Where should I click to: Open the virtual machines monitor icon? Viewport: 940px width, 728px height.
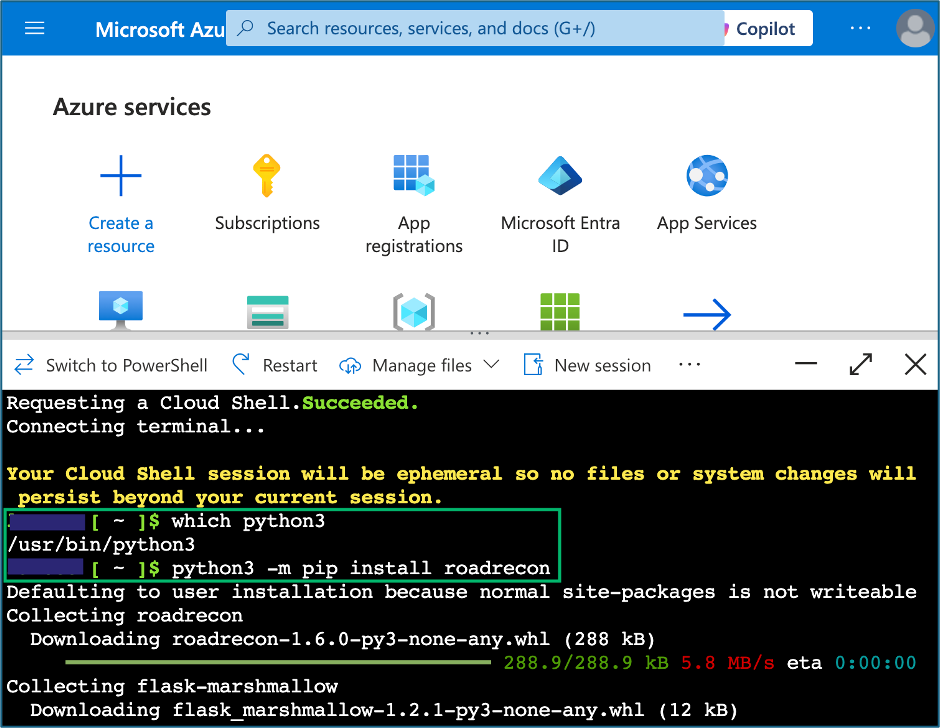[x=120, y=310]
